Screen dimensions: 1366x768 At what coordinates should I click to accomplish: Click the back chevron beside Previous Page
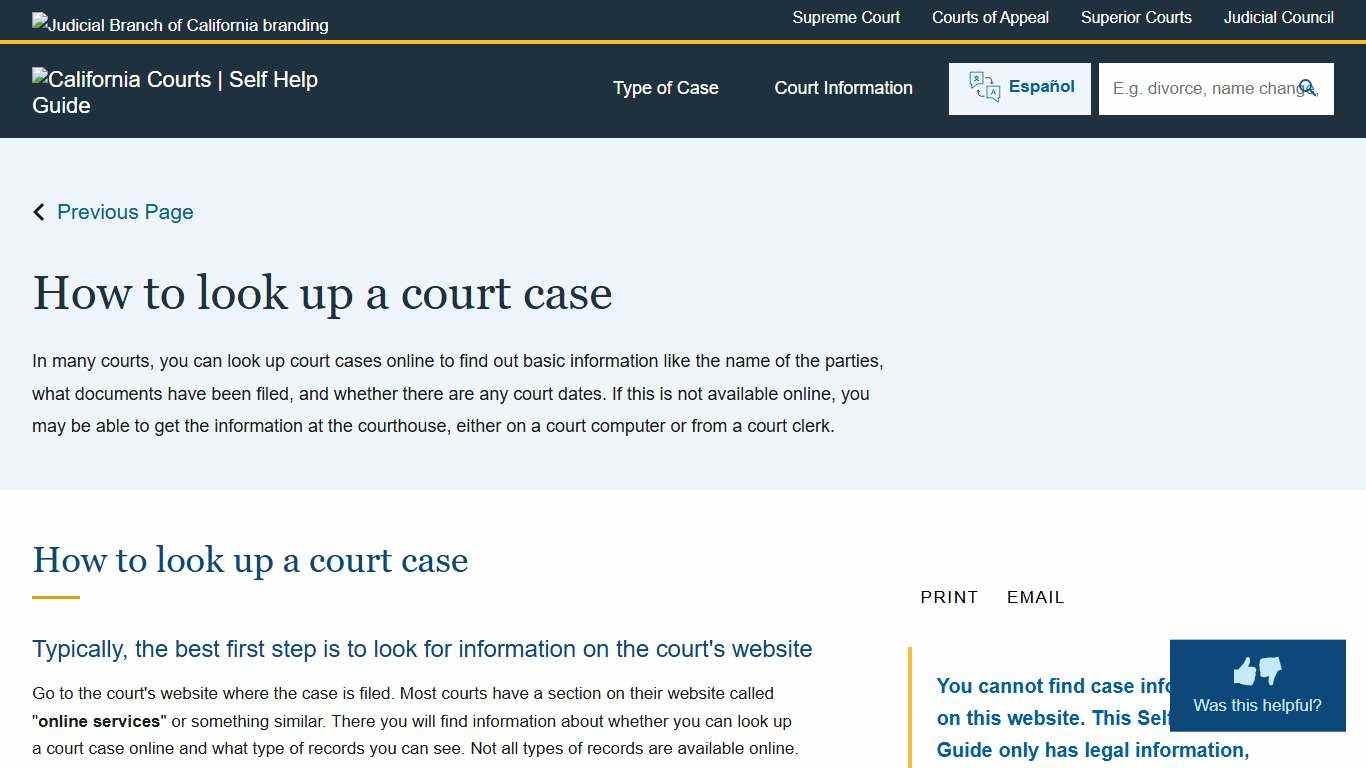pos(38,211)
